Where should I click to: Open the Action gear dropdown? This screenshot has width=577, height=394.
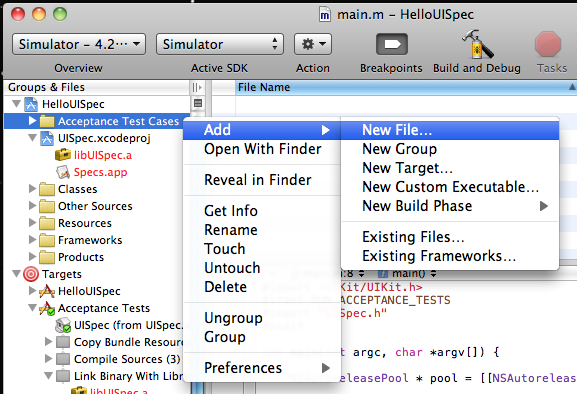(313, 44)
